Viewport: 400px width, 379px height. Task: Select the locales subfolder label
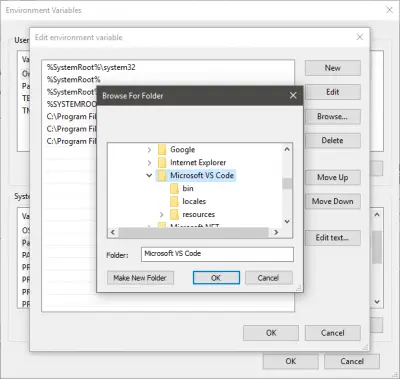coord(194,201)
